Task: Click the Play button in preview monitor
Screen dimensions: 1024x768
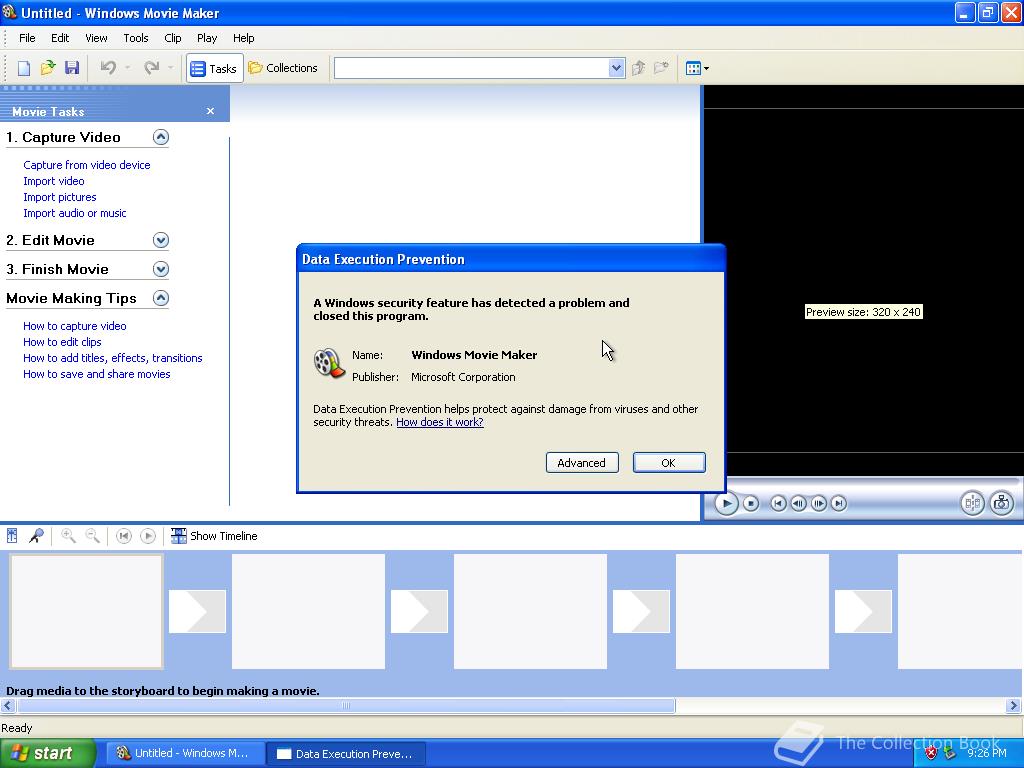Action: 726,504
